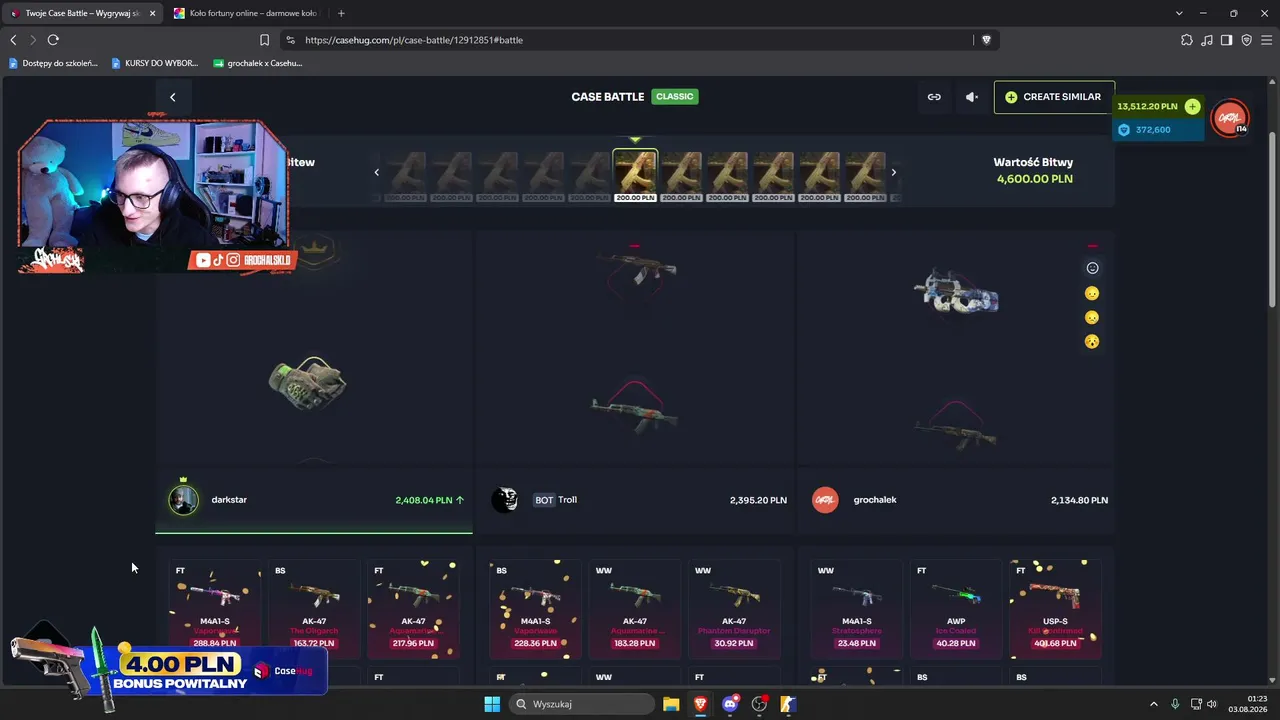The width and height of the screenshot is (1280, 720).
Task: Go forward in the browser
Action: 33,40
